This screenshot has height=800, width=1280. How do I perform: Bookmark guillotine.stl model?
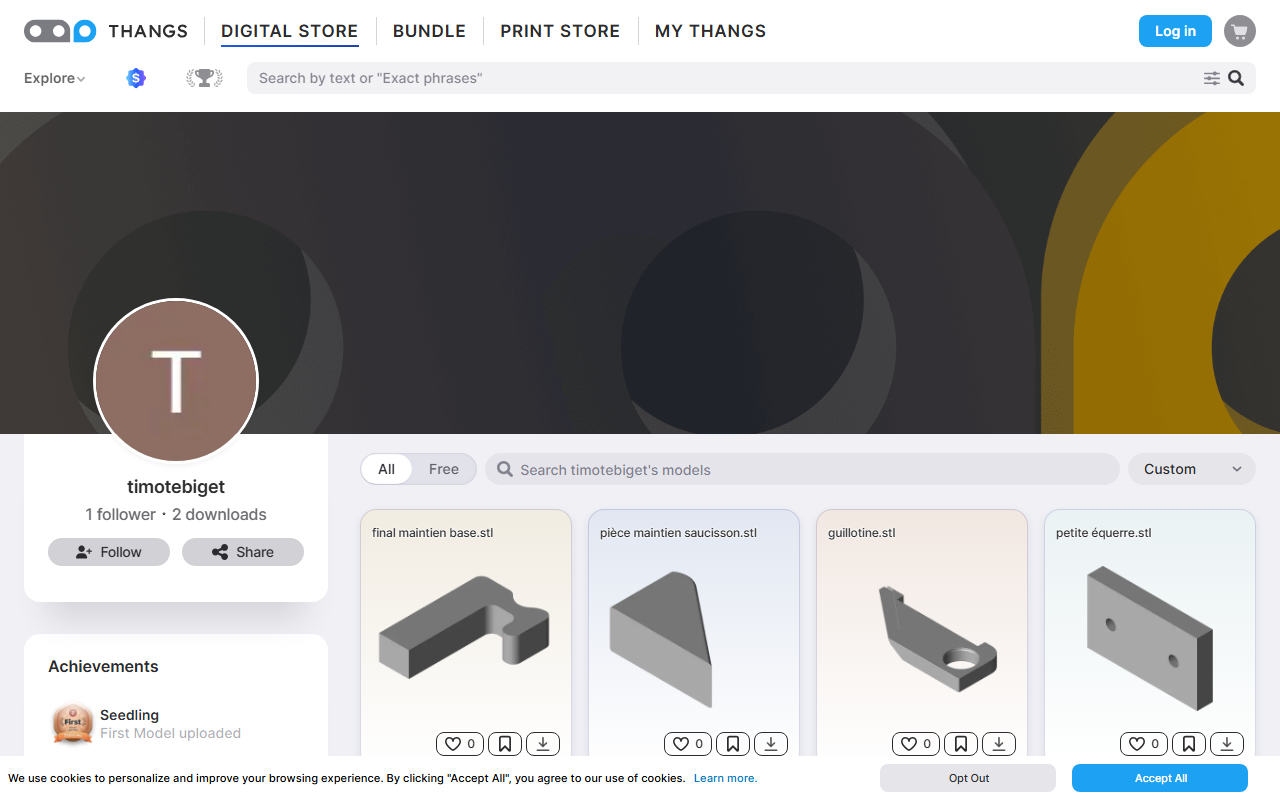[x=961, y=744]
